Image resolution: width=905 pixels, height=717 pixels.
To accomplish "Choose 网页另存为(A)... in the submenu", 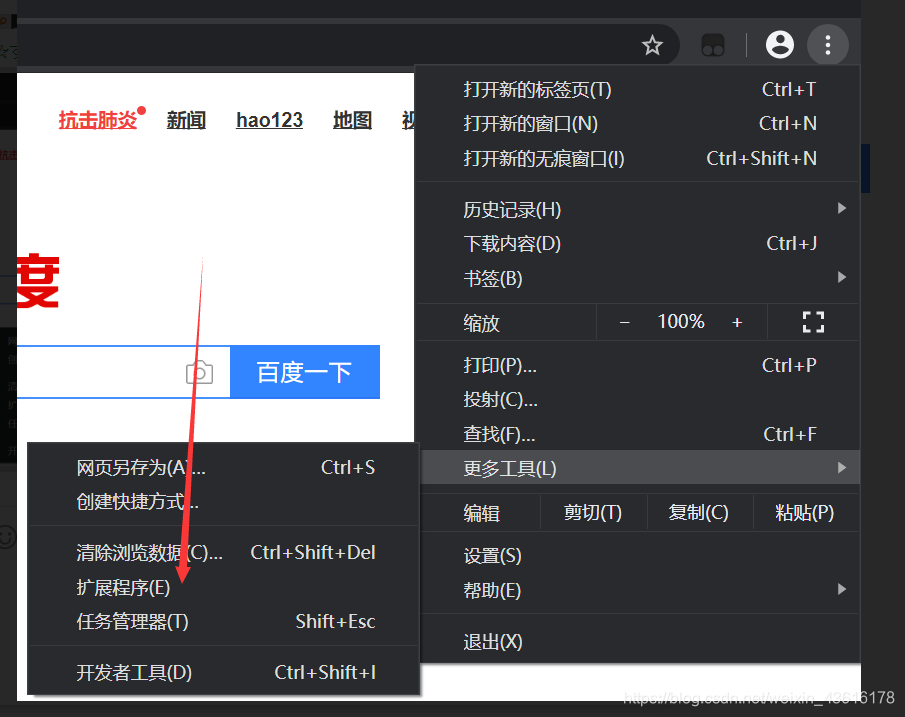I will coord(223,467).
